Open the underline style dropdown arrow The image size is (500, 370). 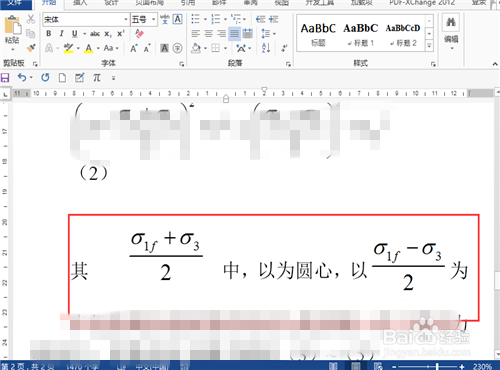(84, 34)
